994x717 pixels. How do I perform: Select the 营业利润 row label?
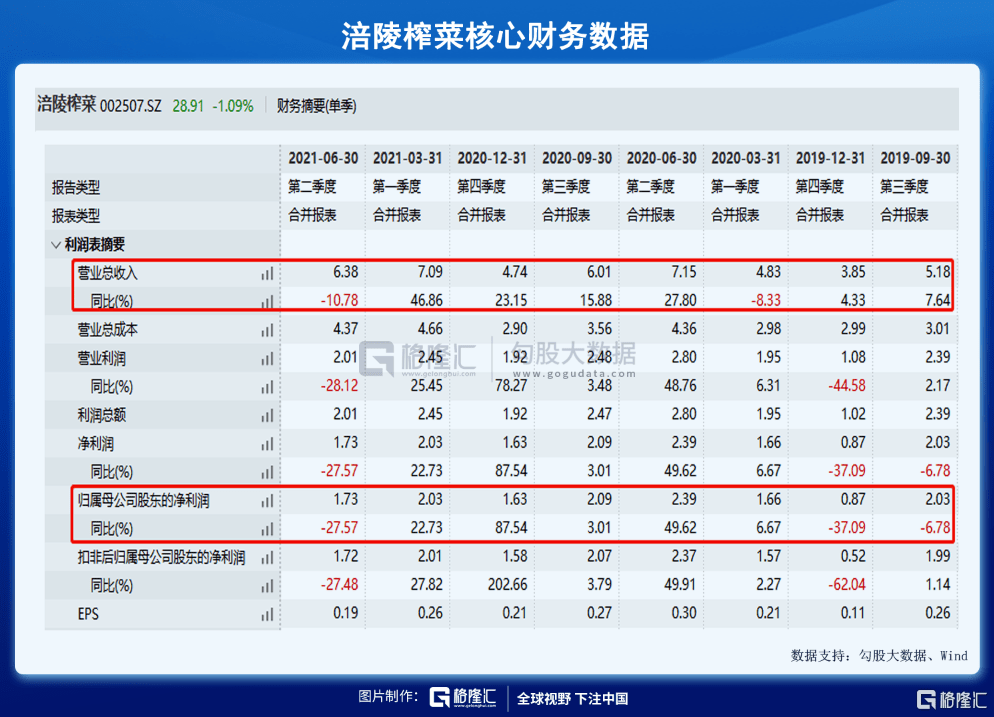pos(101,358)
